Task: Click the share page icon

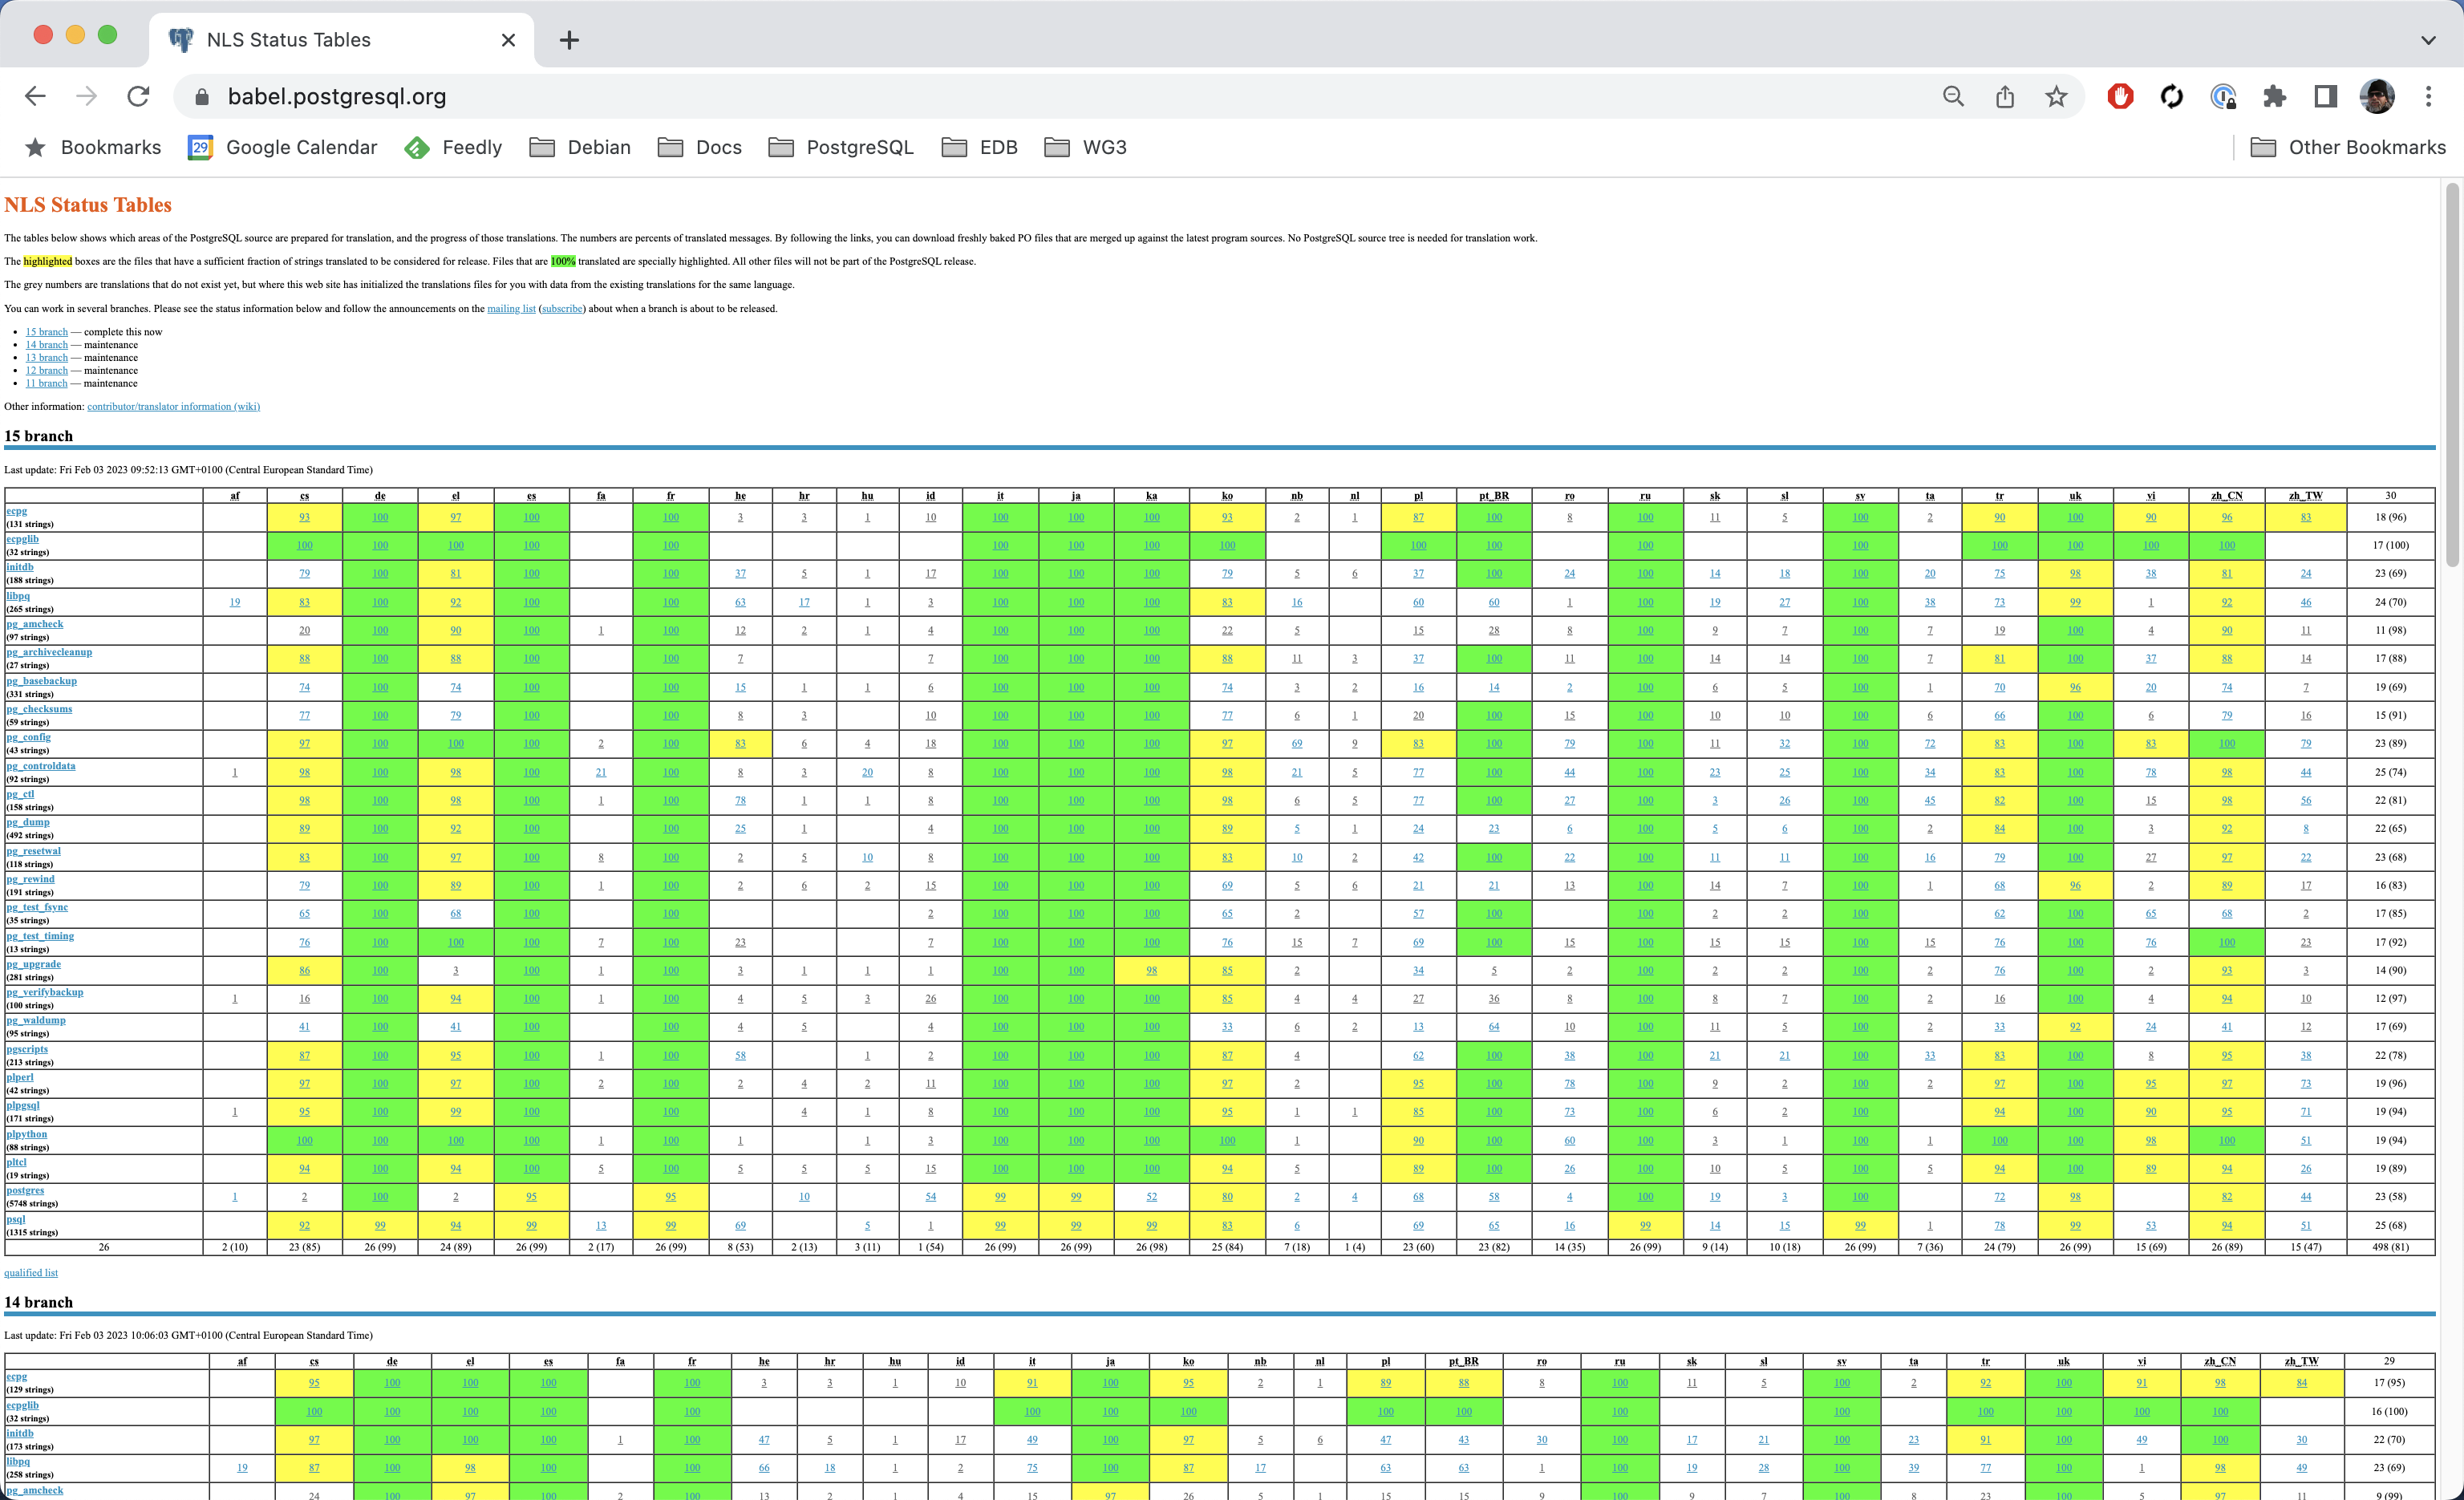Action: point(2005,96)
